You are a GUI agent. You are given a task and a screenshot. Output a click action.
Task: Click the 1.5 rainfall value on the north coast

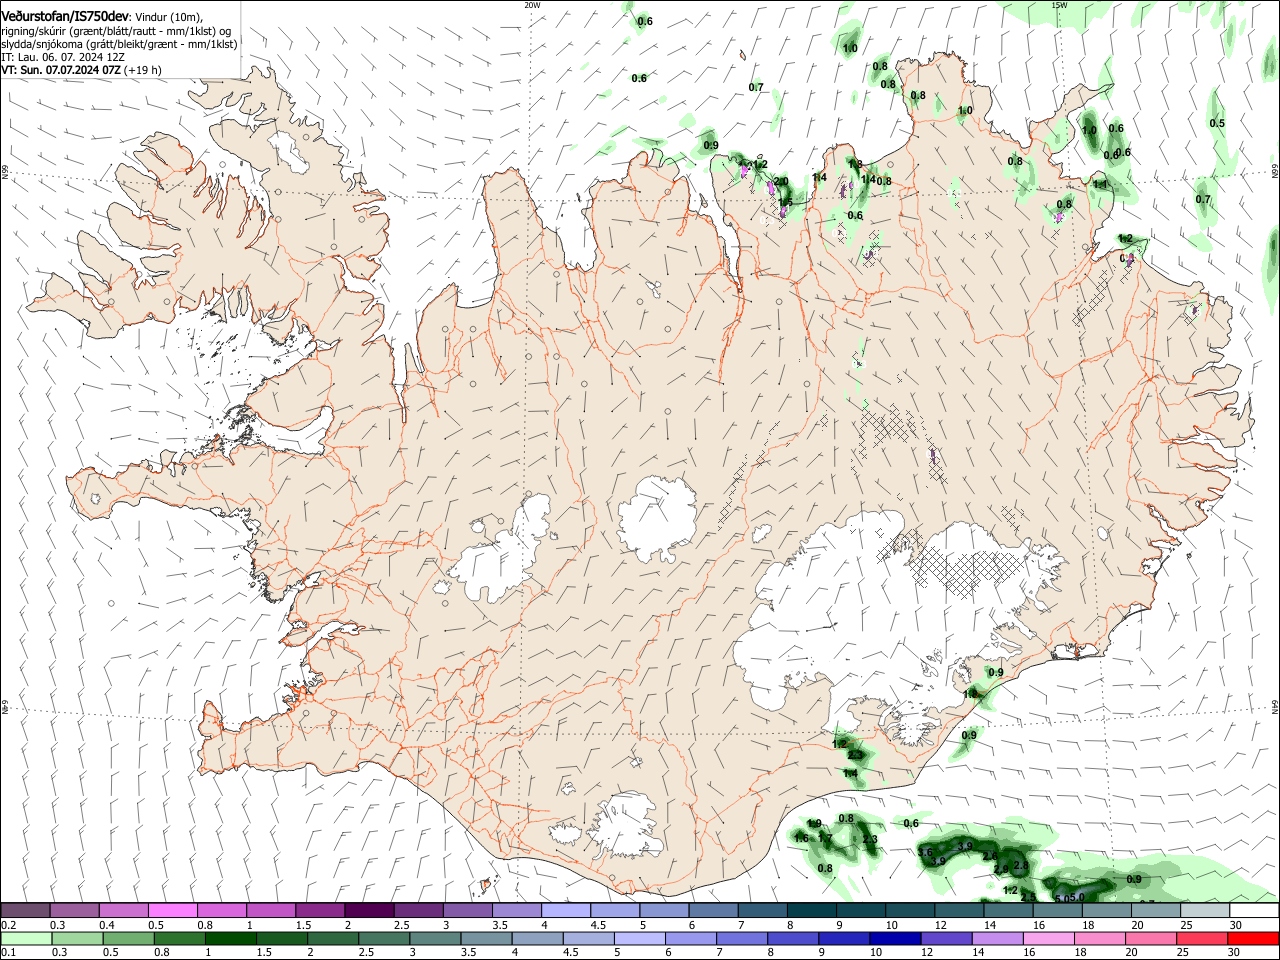point(785,202)
